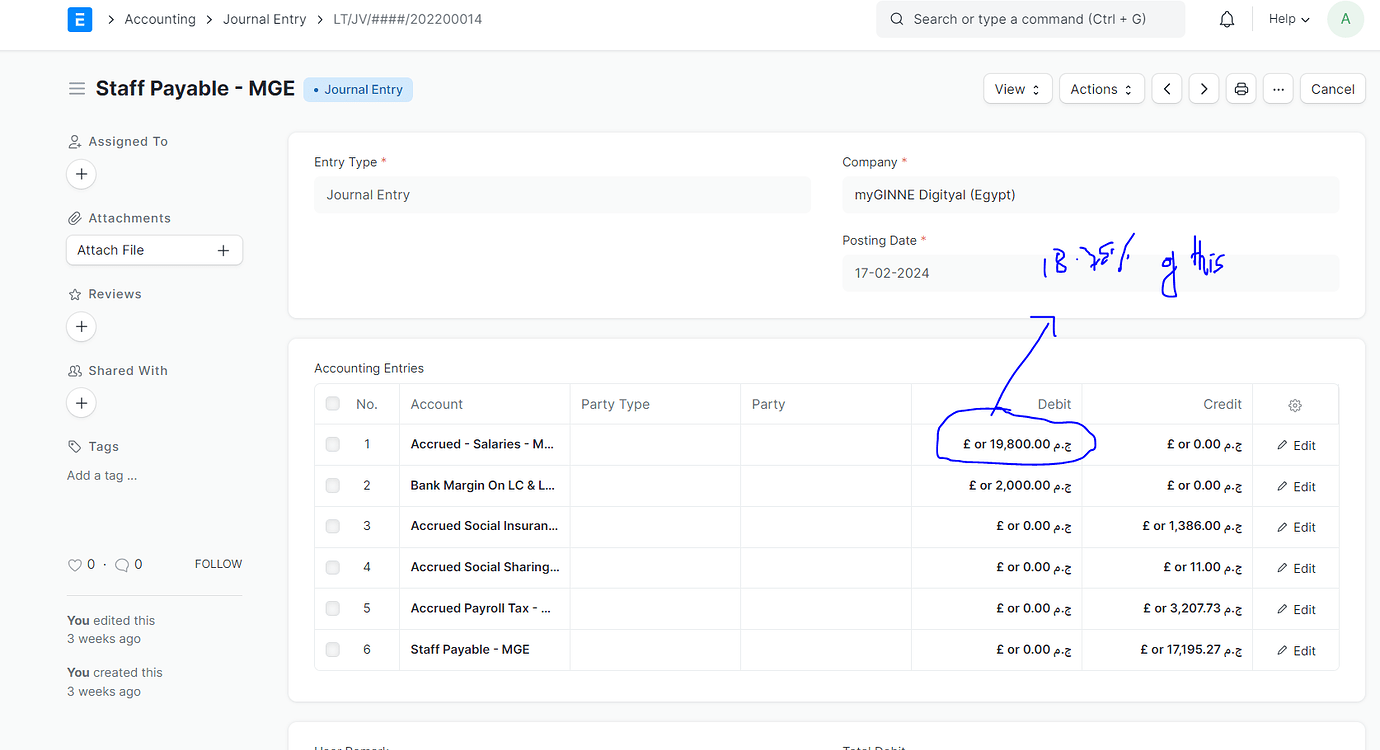Open the Actions dropdown
Image resolution: width=1380 pixels, height=750 pixels.
coord(1101,88)
